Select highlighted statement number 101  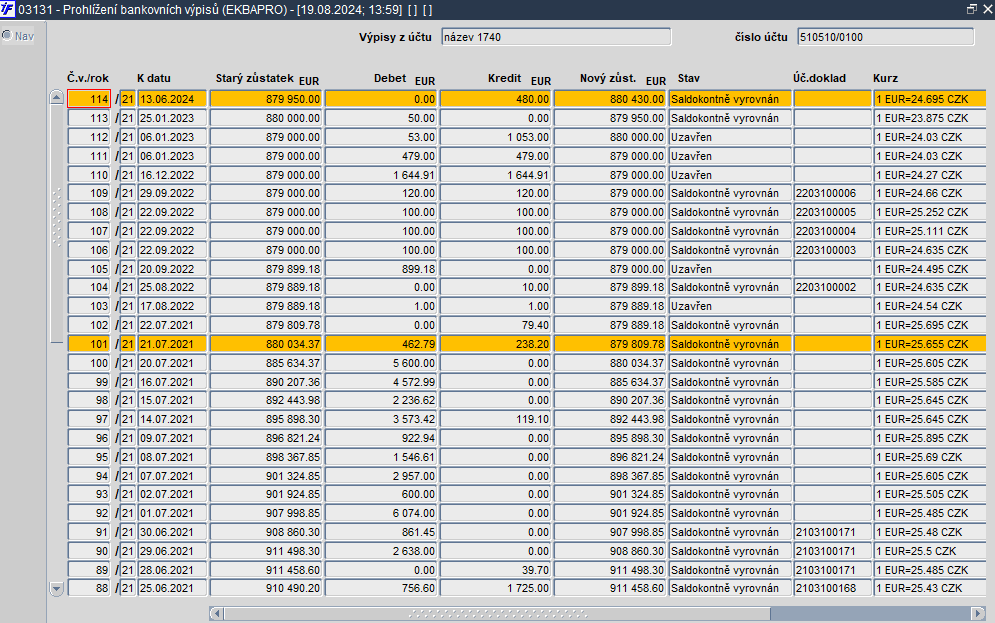pyautogui.click(x=89, y=344)
